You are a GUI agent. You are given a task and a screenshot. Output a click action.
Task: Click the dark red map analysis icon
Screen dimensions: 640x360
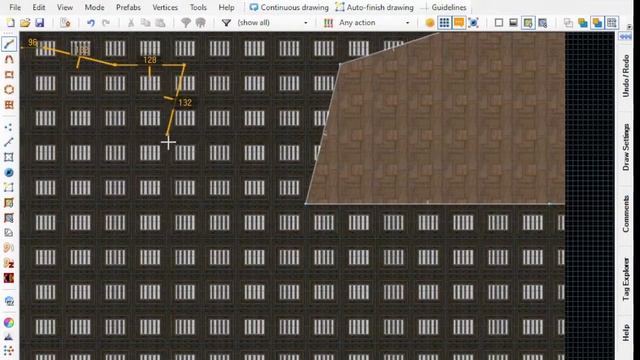(9, 278)
